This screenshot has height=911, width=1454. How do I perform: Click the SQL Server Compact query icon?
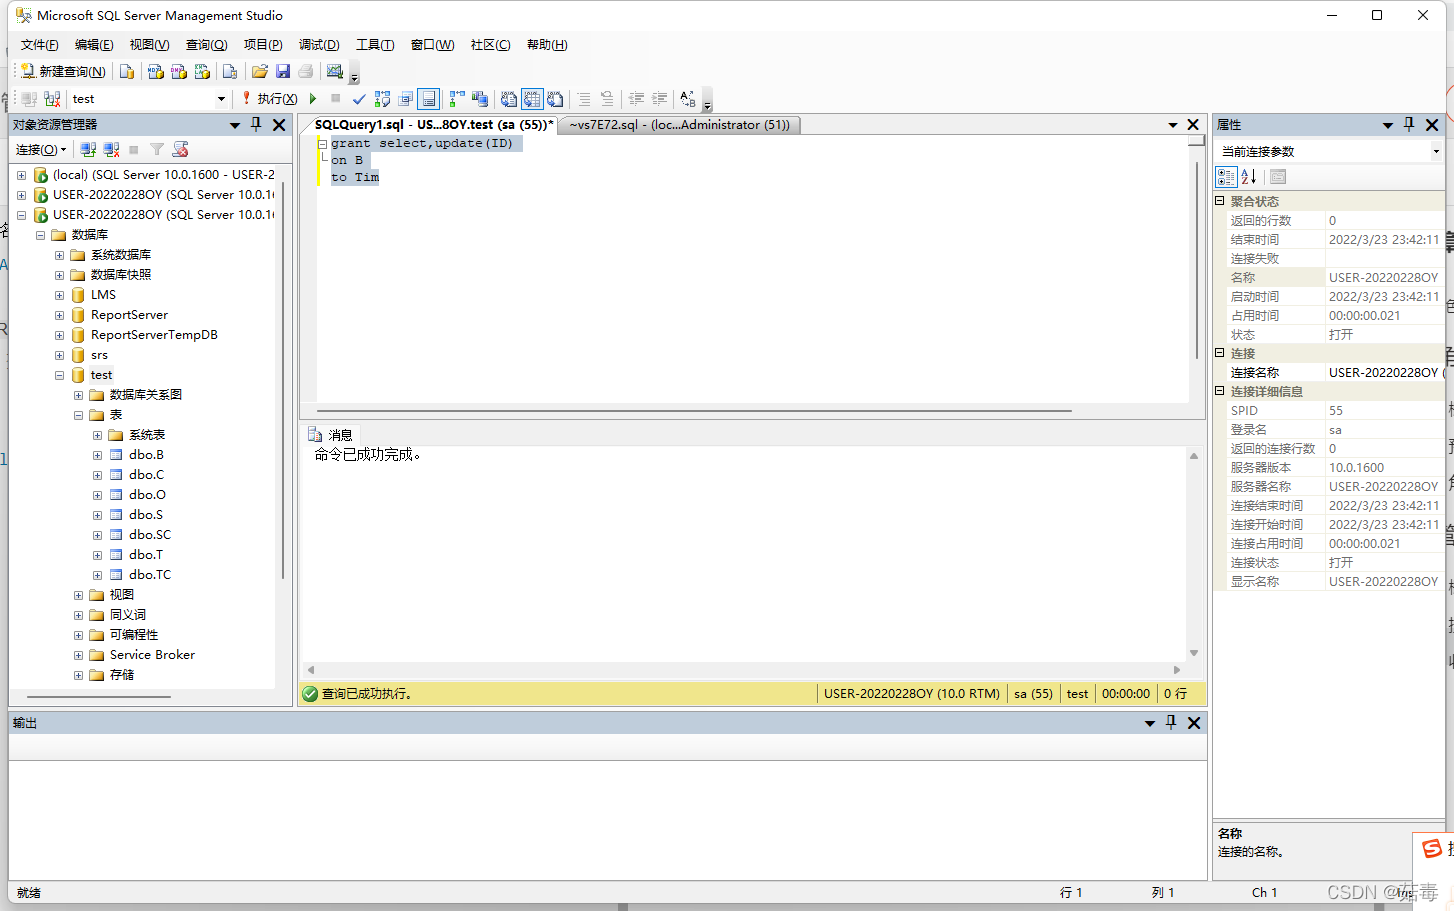pyautogui.click(x=230, y=71)
